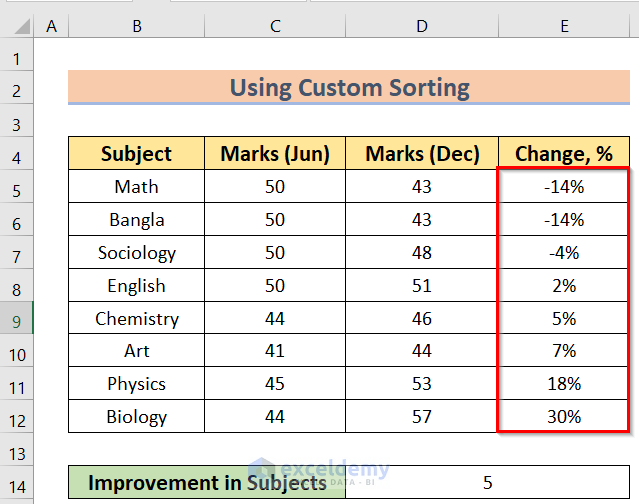This screenshot has width=639, height=504.
Task: Click the row 14 header
Action: (17, 483)
